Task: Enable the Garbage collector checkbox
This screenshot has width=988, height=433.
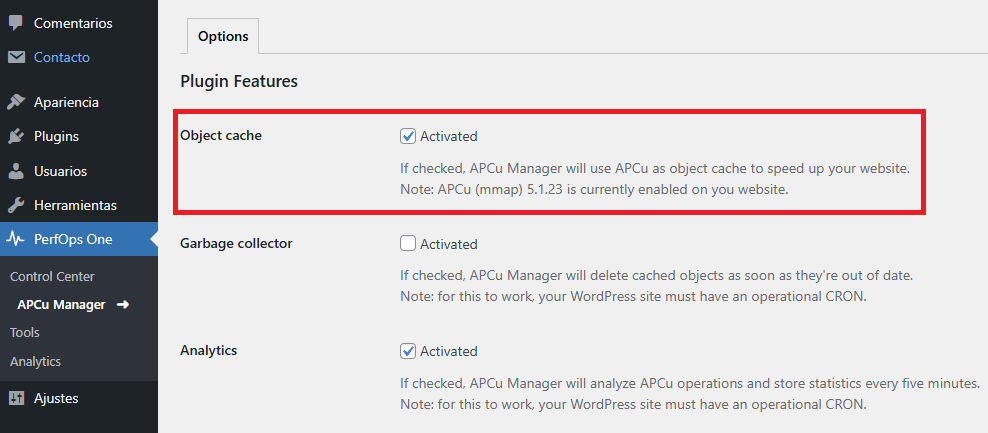Action: click(408, 243)
